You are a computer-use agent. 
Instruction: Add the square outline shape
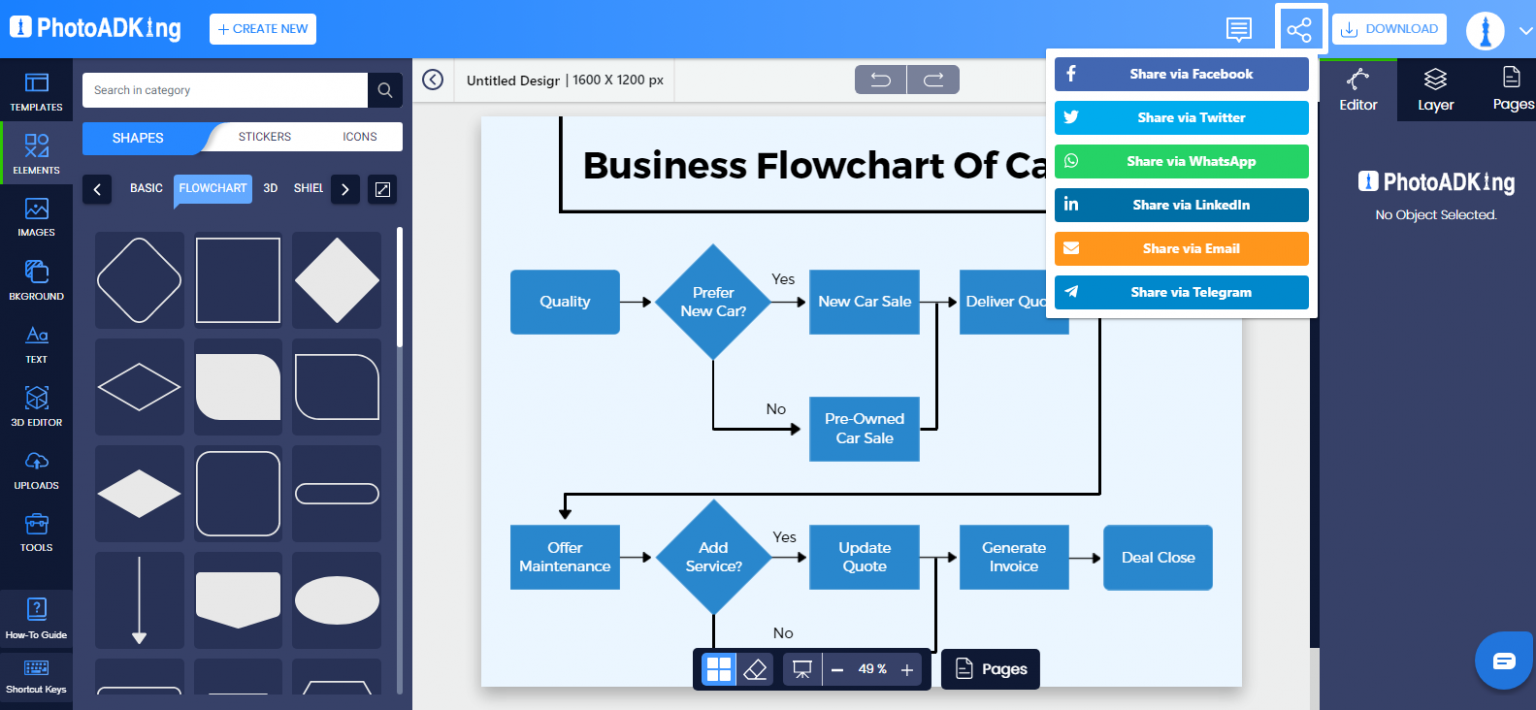[x=238, y=280]
